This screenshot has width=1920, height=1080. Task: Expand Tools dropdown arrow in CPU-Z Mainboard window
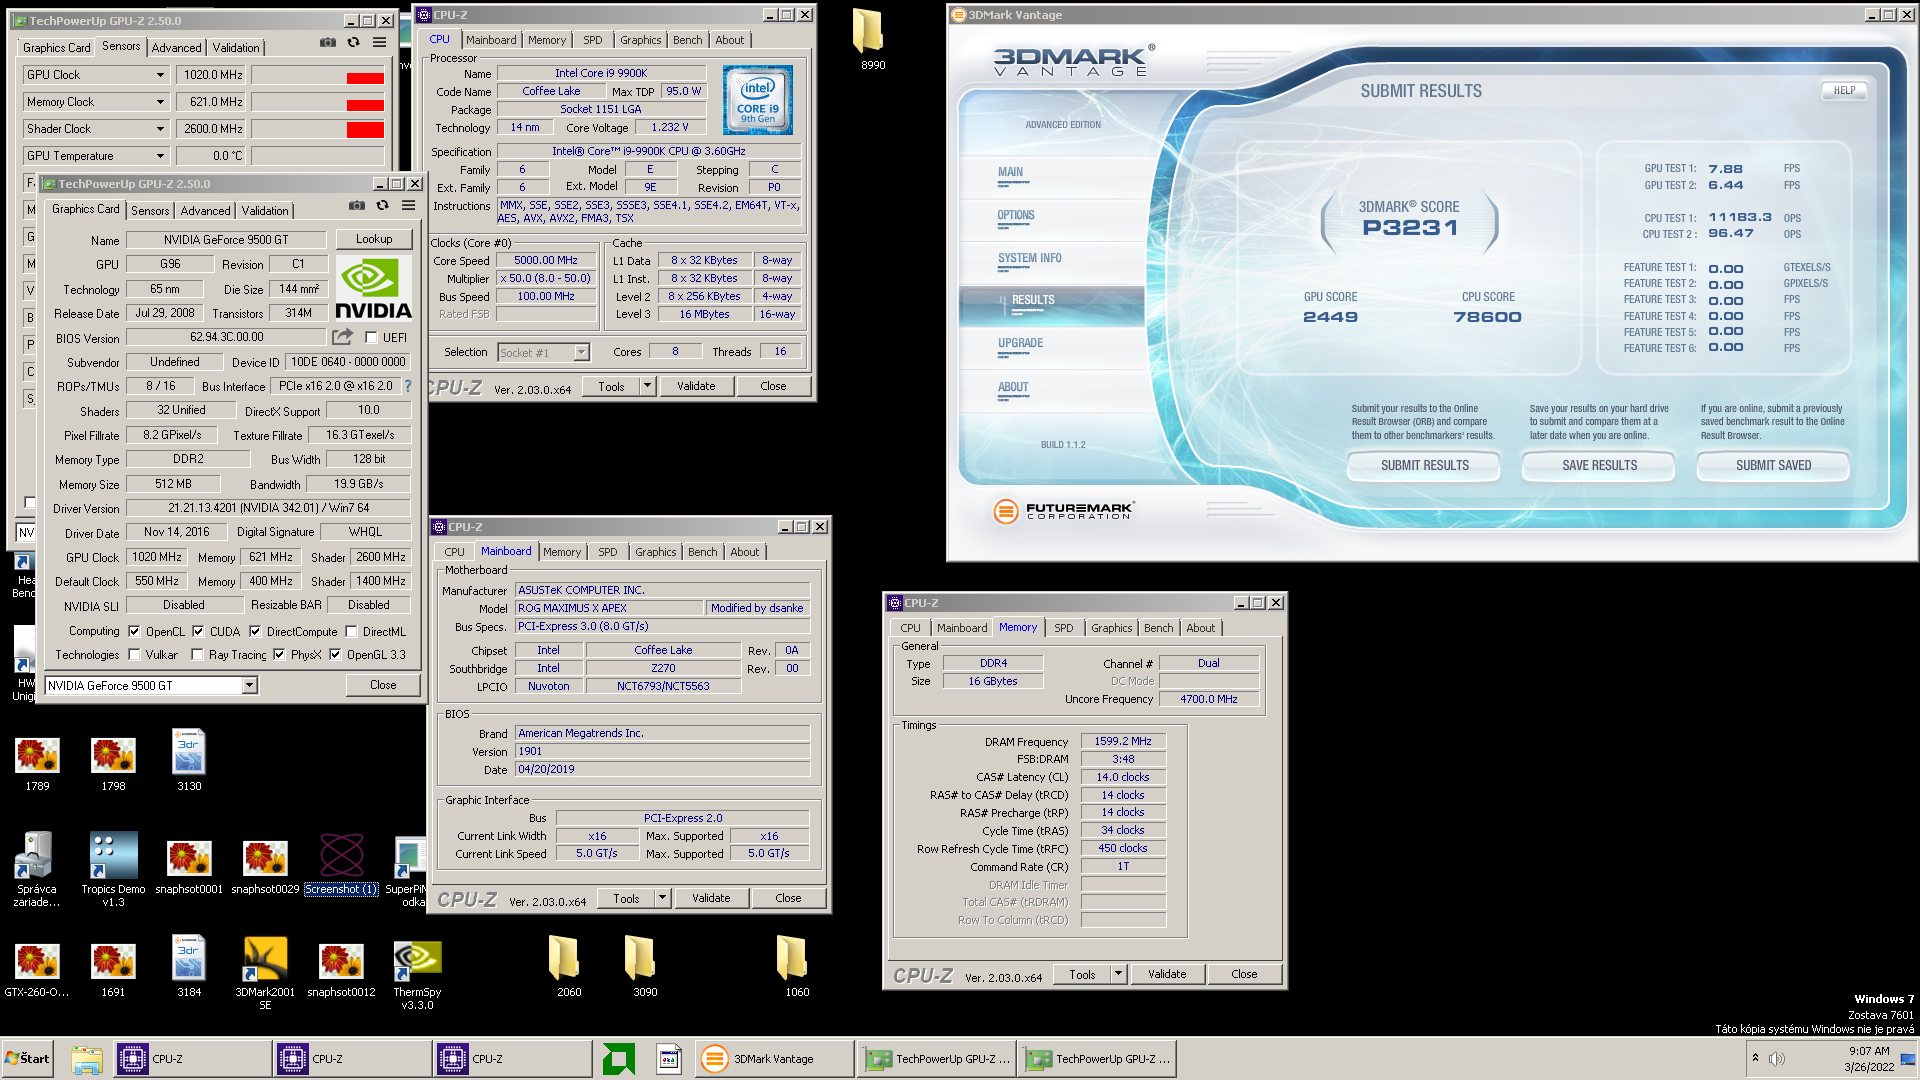pos(662,898)
